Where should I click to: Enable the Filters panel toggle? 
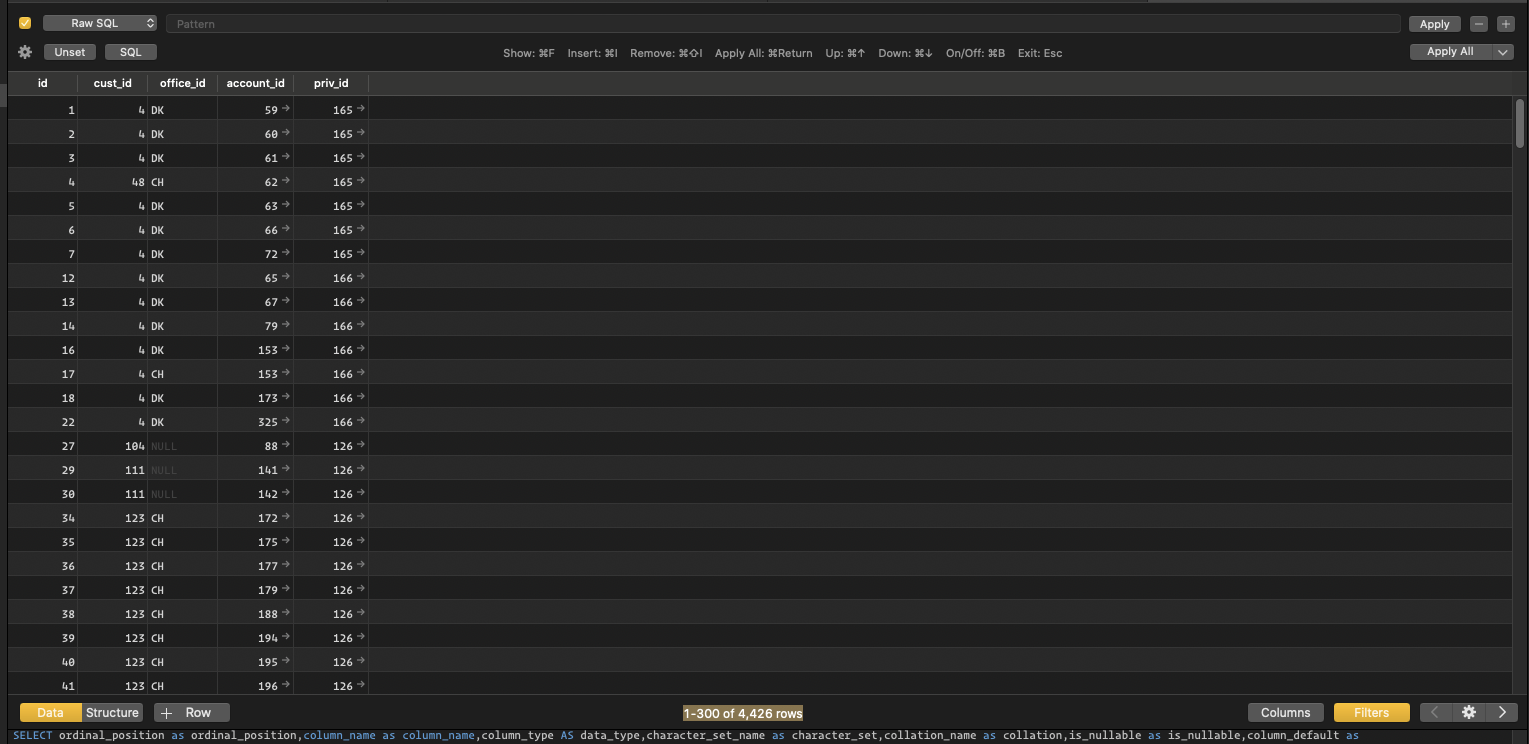1371,712
